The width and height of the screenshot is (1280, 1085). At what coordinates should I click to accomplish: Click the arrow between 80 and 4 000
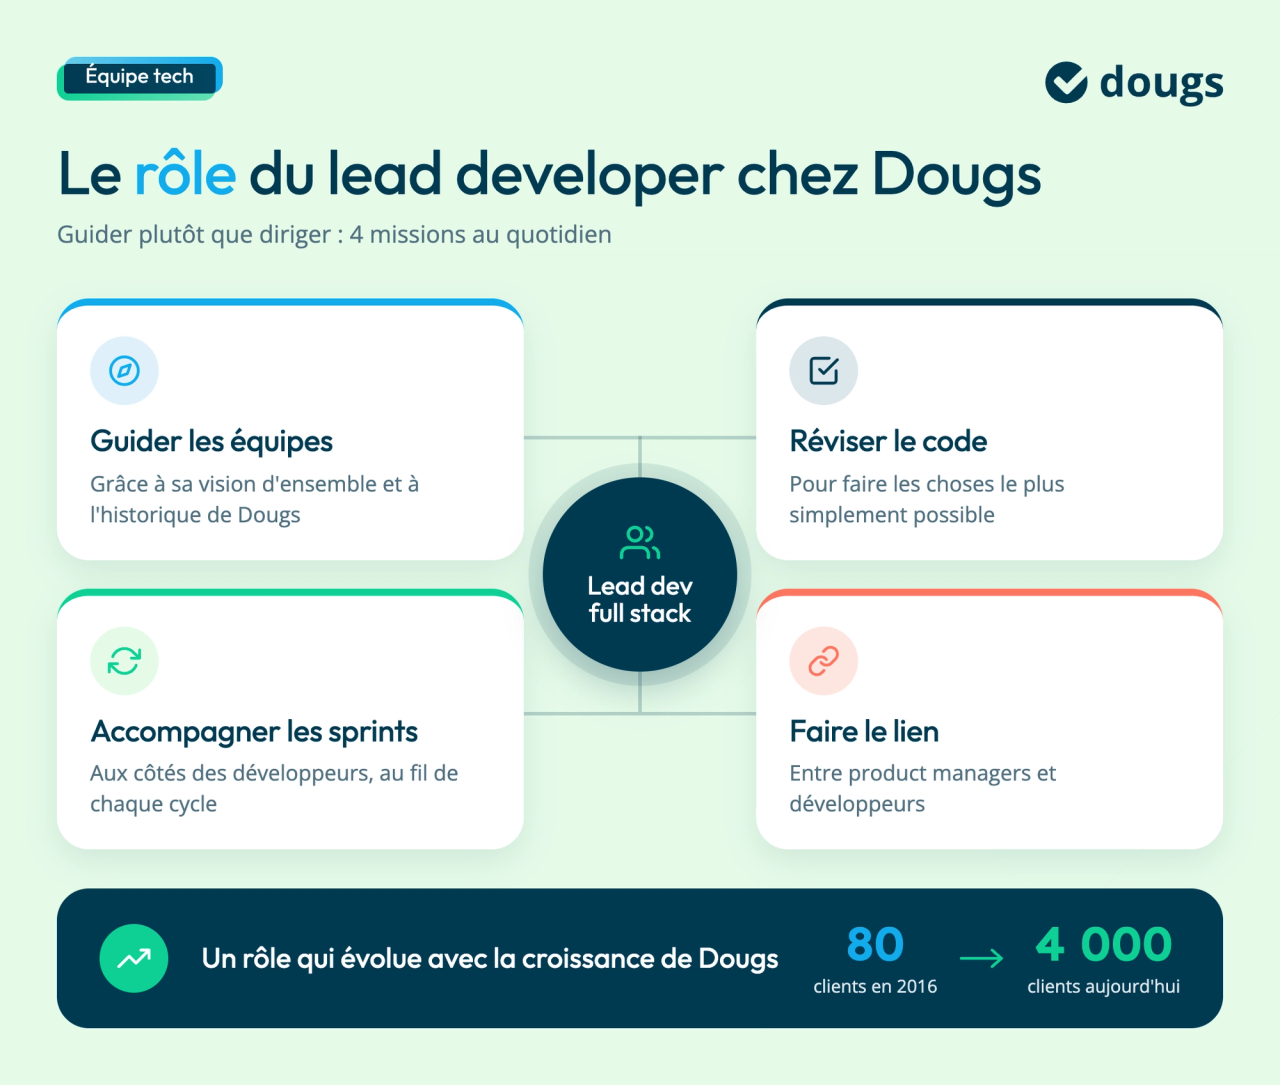point(981,959)
